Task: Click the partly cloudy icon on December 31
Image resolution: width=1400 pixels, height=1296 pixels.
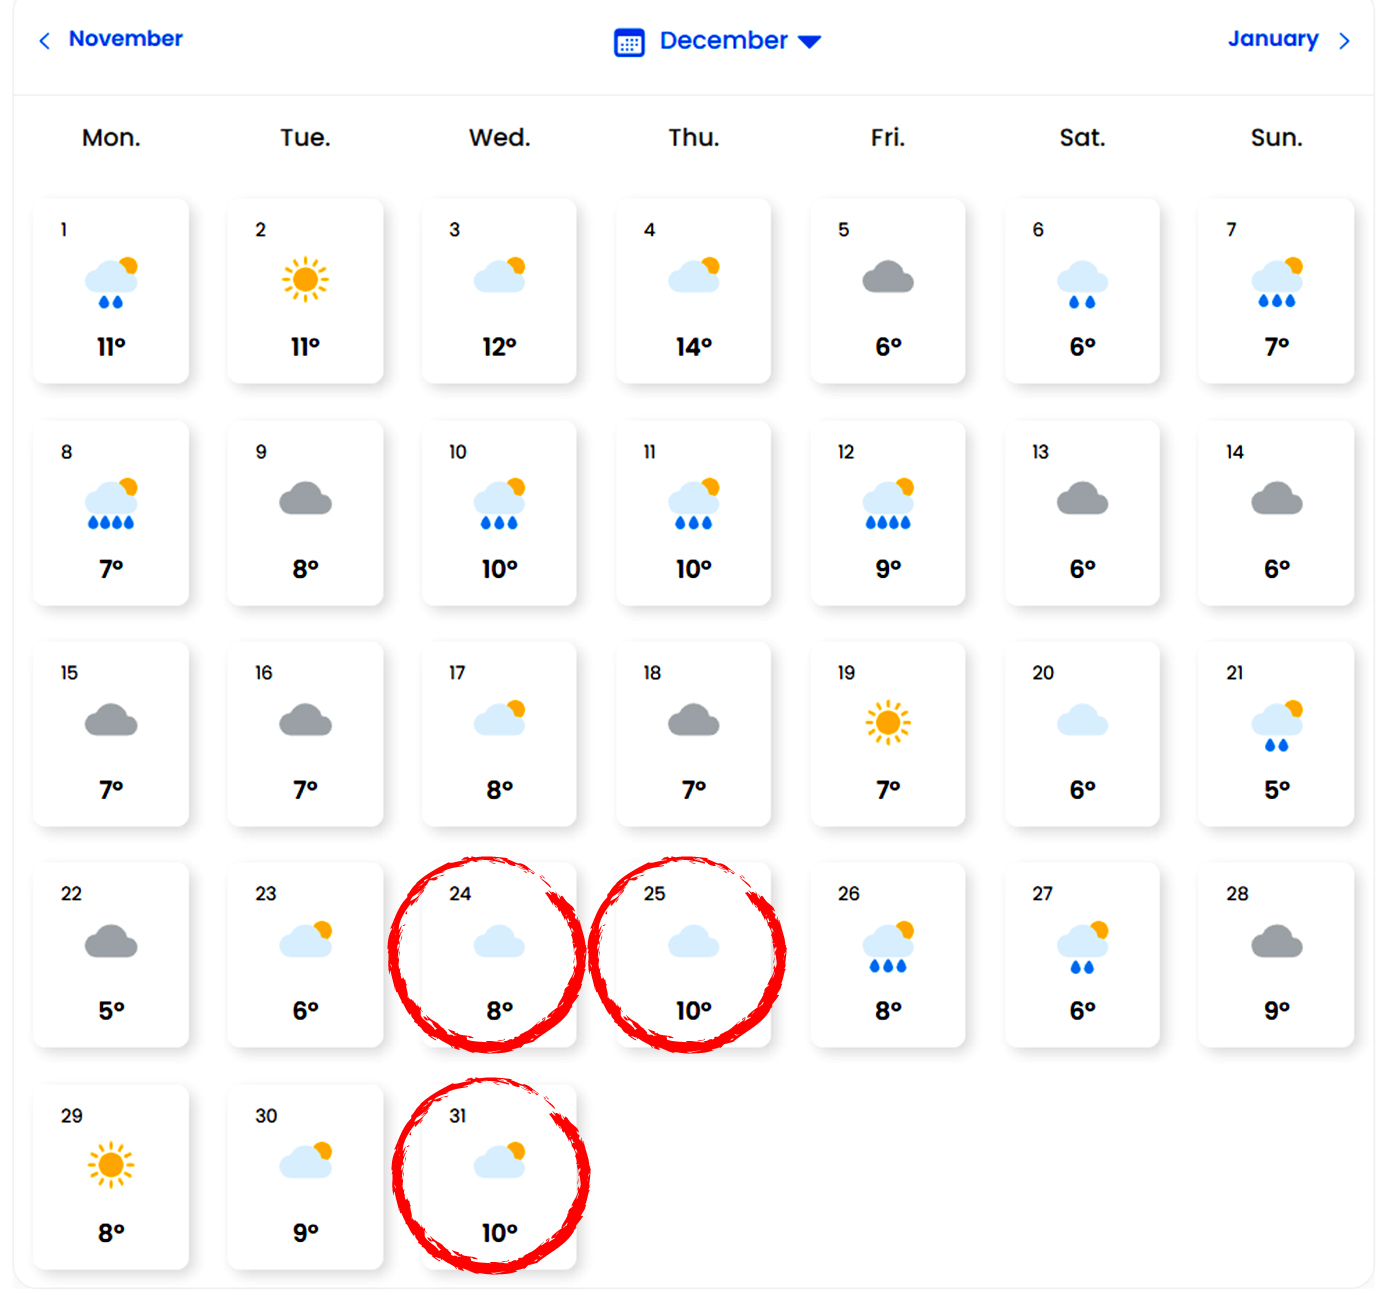Action: [500, 1161]
